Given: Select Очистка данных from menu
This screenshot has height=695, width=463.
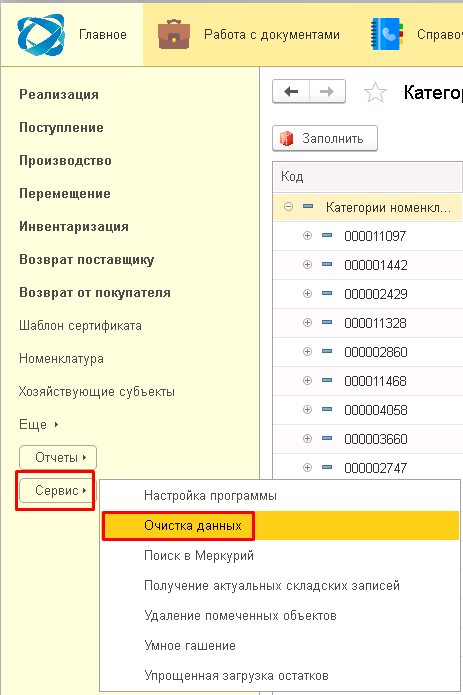Looking at the screenshot, I should click(x=280, y=526).
